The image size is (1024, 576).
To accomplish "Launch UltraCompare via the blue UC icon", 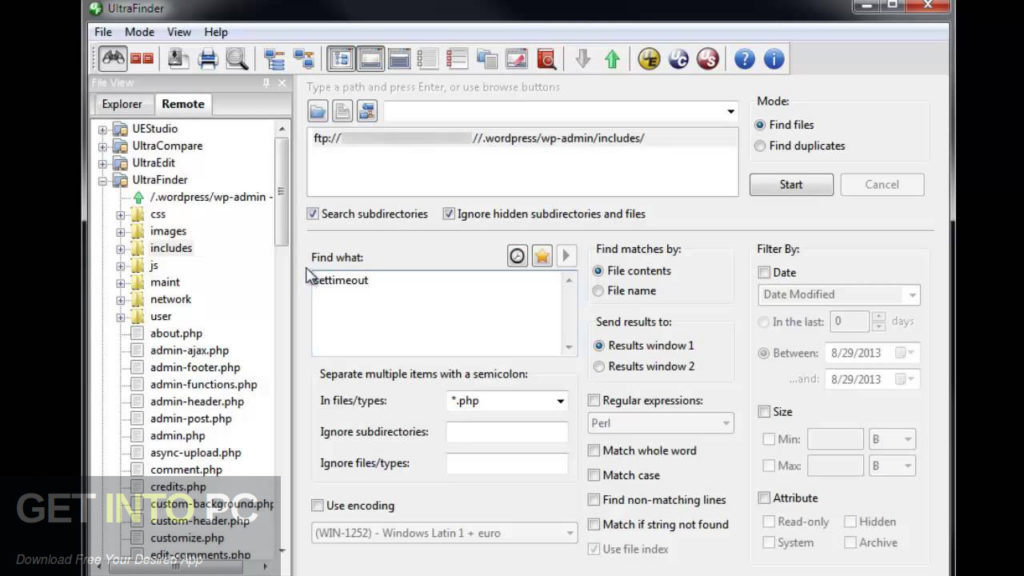I will click(x=679, y=59).
